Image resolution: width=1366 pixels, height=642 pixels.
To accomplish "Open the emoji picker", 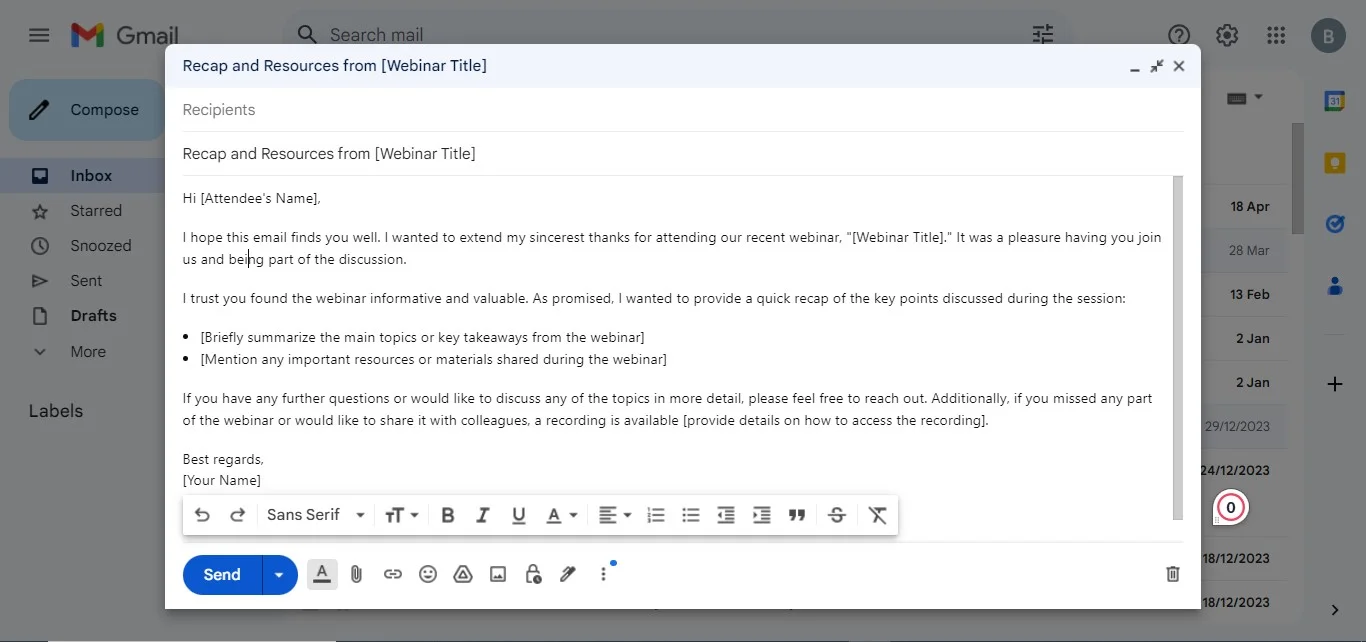I will (x=428, y=574).
